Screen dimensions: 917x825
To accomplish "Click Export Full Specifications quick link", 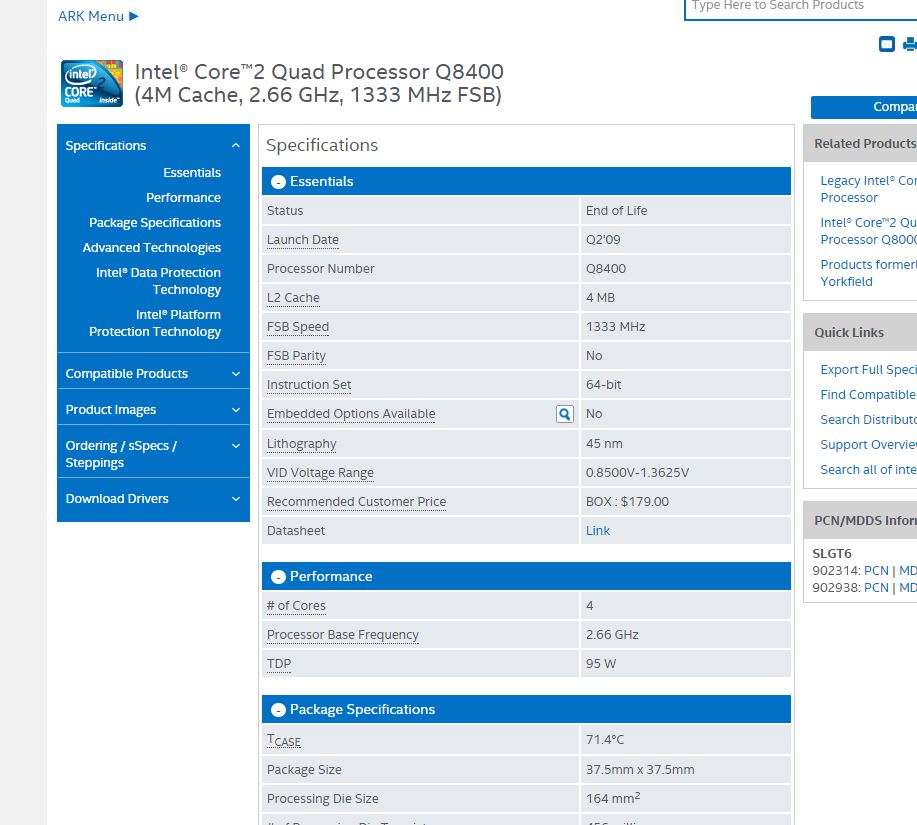I will point(868,370).
